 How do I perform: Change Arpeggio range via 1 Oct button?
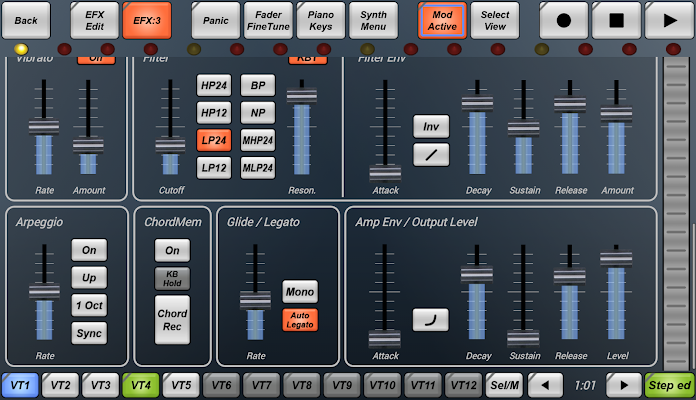coord(89,305)
